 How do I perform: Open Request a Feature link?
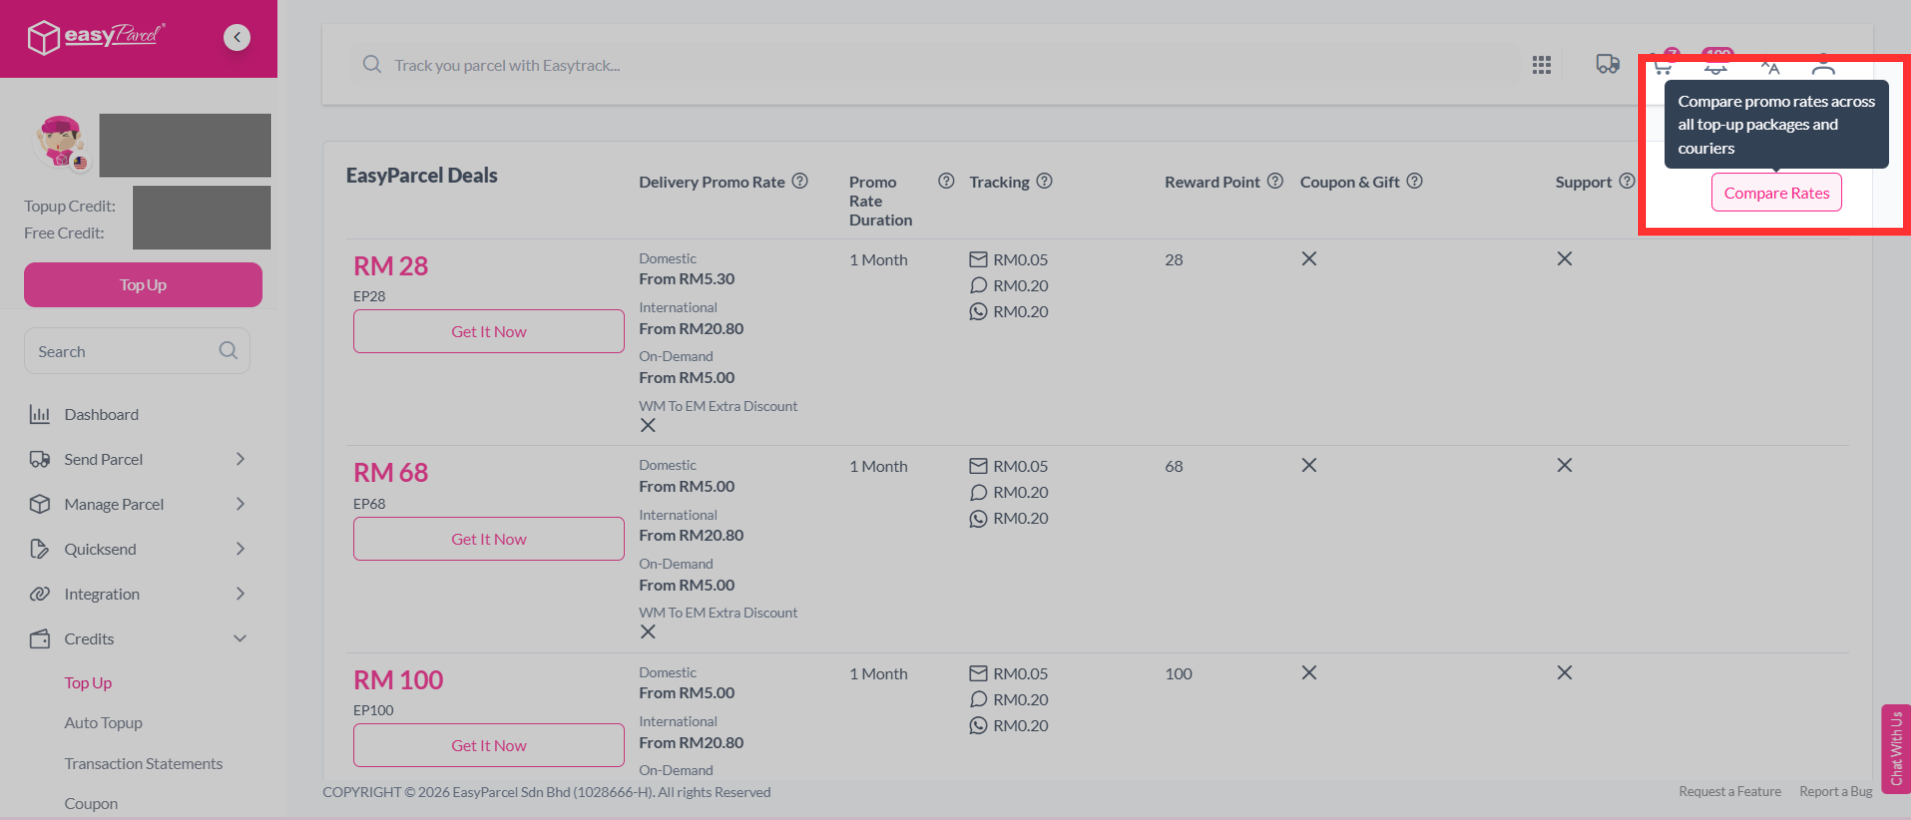tap(1730, 791)
